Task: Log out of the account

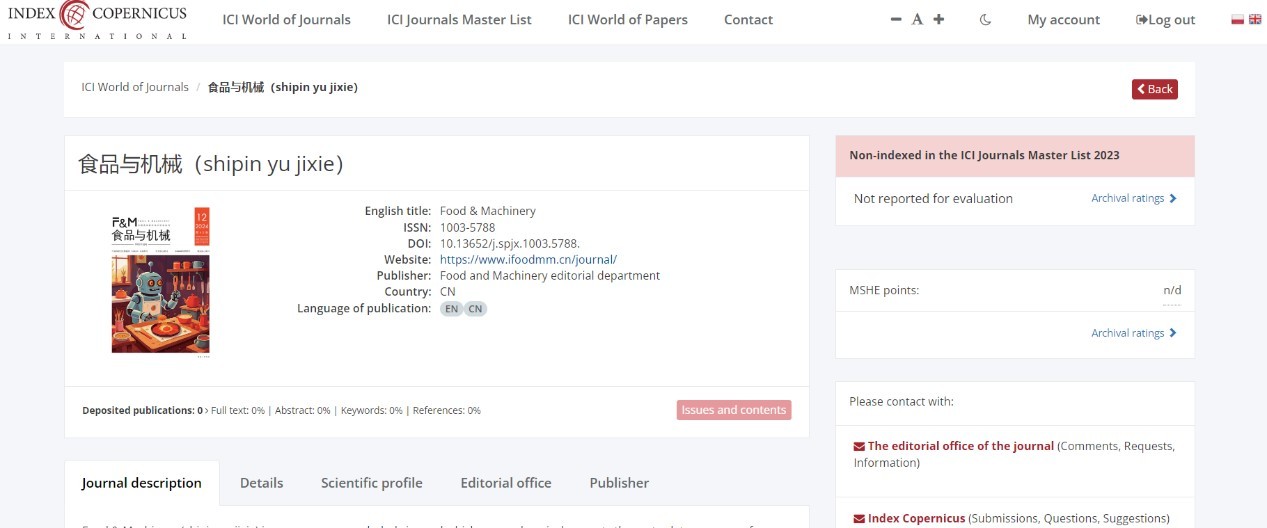Action: [x=1166, y=20]
